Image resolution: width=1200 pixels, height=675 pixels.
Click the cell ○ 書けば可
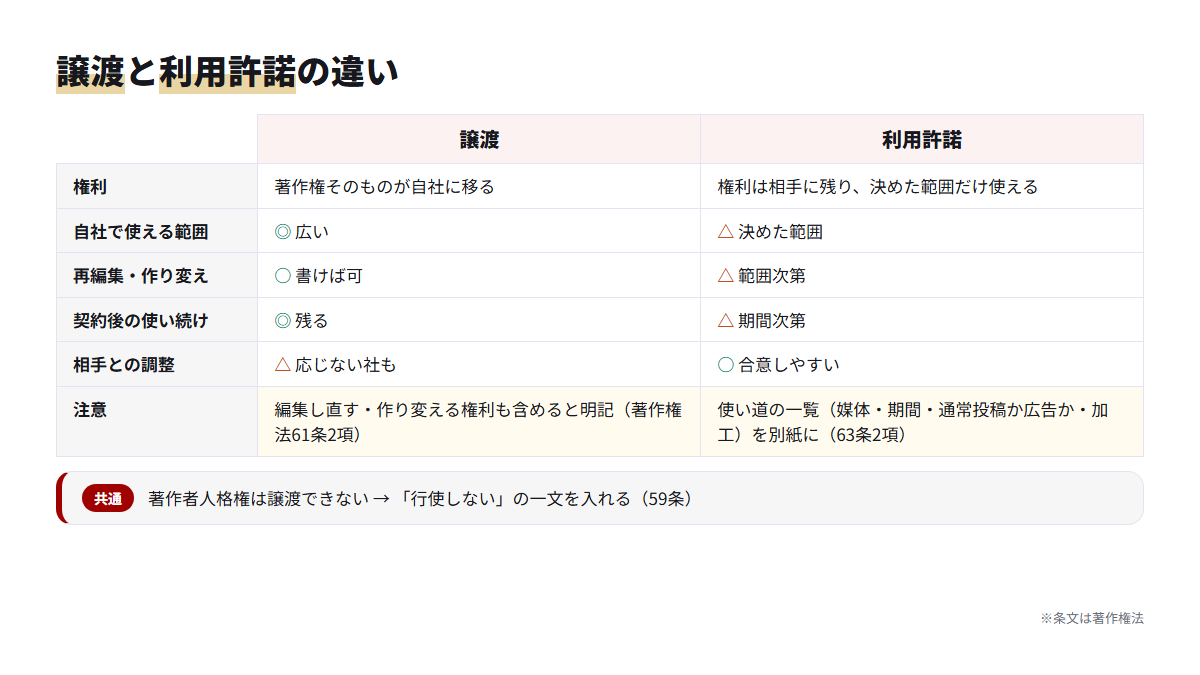(479, 276)
